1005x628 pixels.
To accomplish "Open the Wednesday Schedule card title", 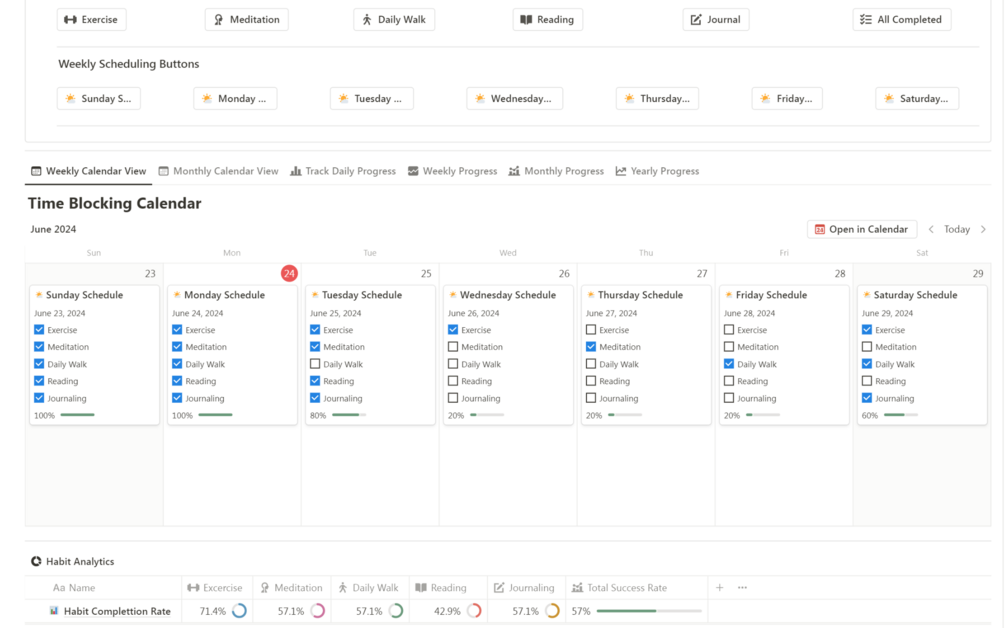I will point(508,295).
